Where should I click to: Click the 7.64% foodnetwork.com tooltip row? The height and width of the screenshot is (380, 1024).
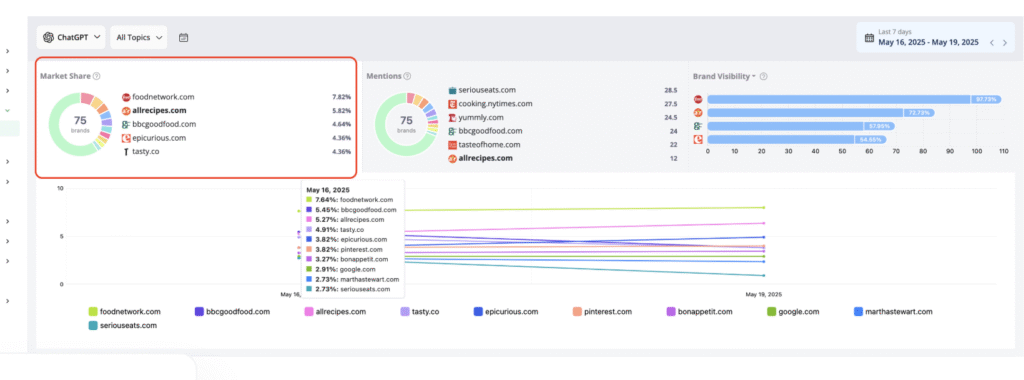click(350, 200)
